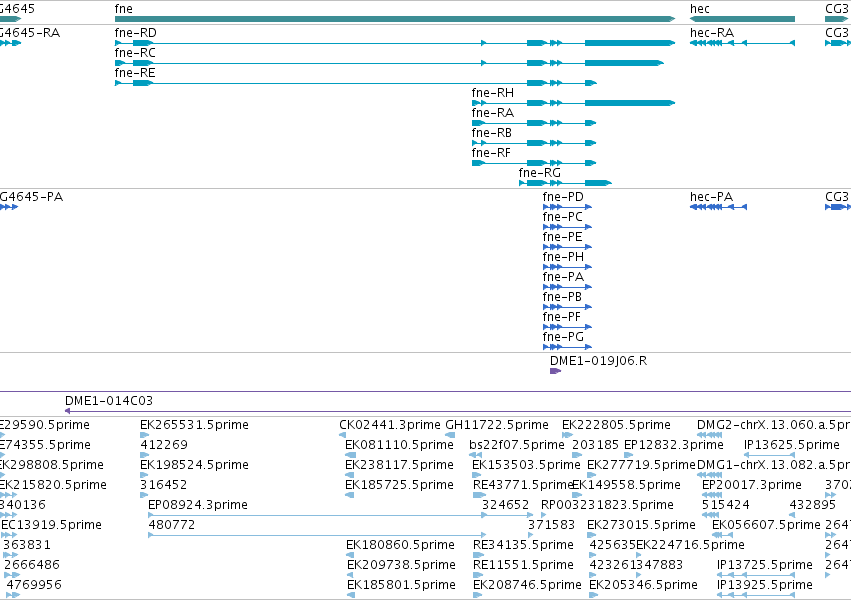Select the fne-RB transcript

(x=534, y=143)
